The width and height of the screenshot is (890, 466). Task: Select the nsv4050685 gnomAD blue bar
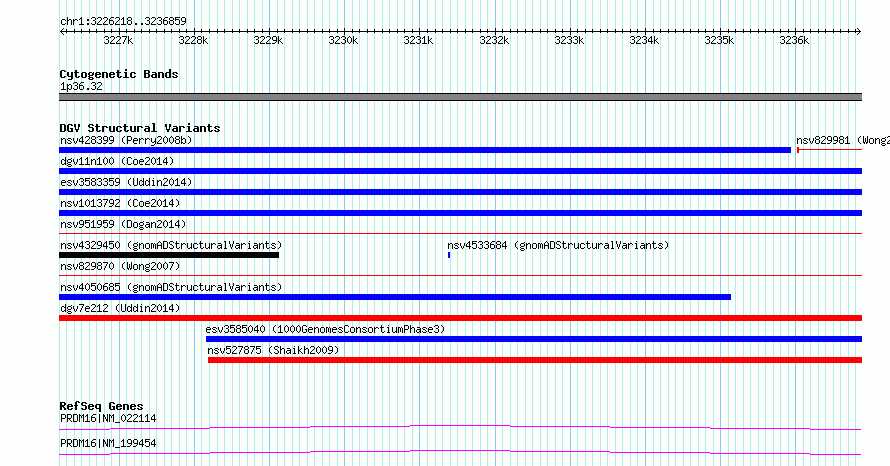pyautogui.click(x=395, y=297)
